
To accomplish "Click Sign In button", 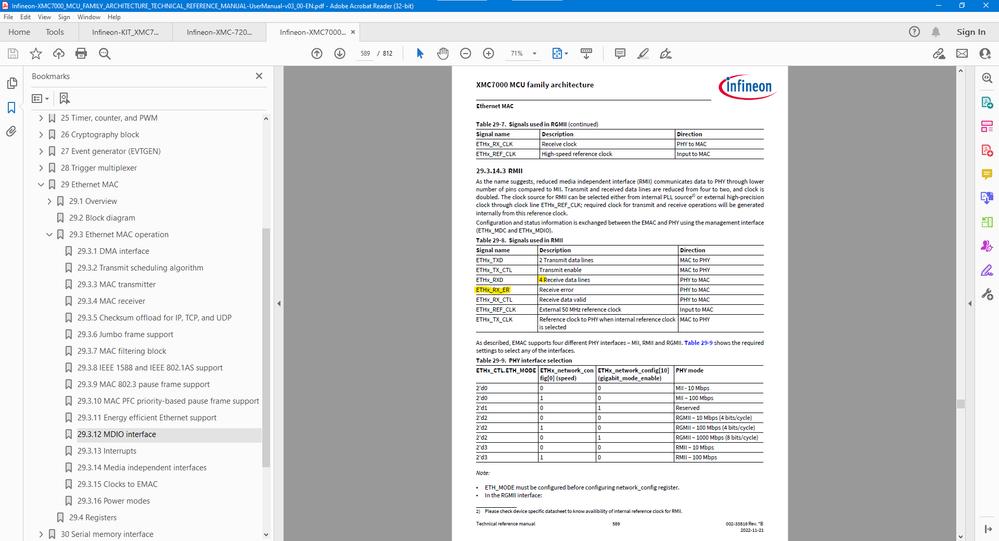I will pos(971,32).
